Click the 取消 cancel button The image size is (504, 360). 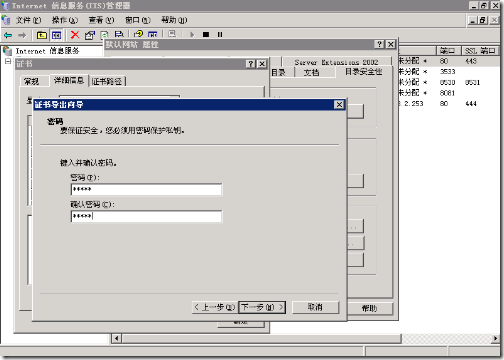point(315,307)
